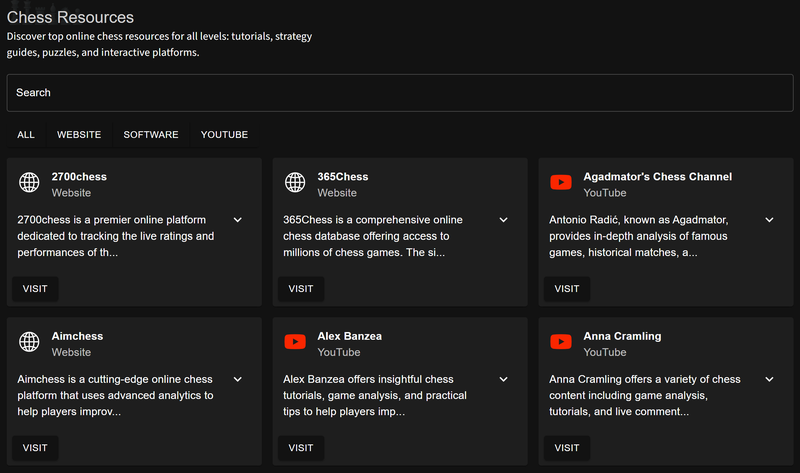The width and height of the screenshot is (800, 473).
Task: Click the globe icon on 365Chess card
Action: coord(295,182)
